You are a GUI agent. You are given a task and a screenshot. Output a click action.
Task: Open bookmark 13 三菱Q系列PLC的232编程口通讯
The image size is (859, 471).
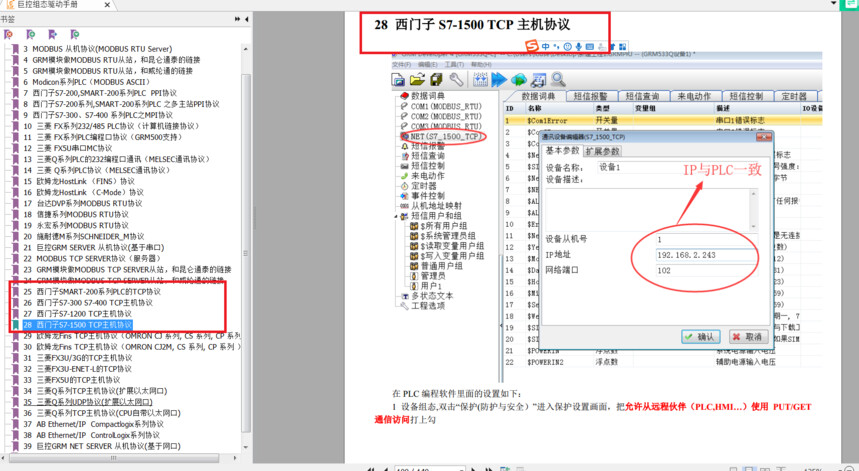(x=117, y=159)
